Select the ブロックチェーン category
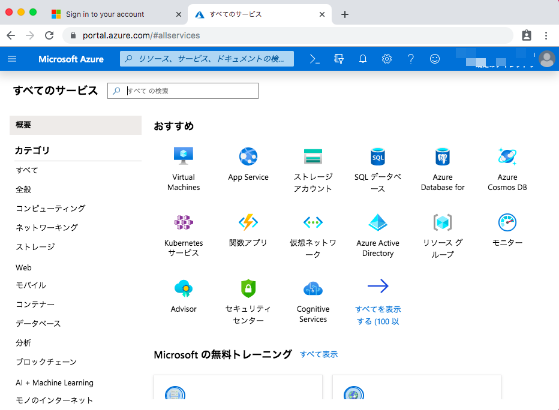 (x=46, y=362)
